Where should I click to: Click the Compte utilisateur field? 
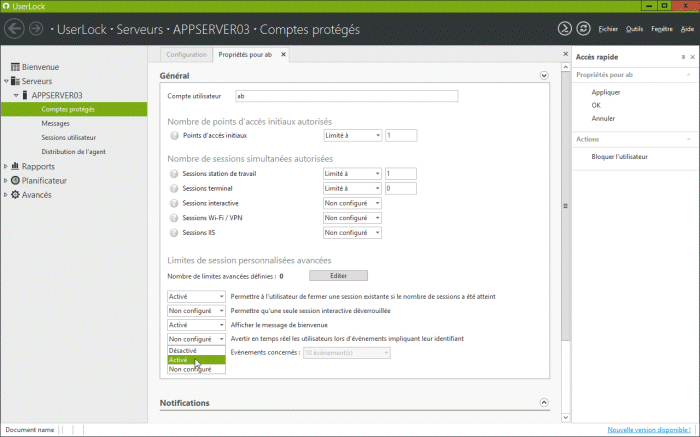[346, 96]
